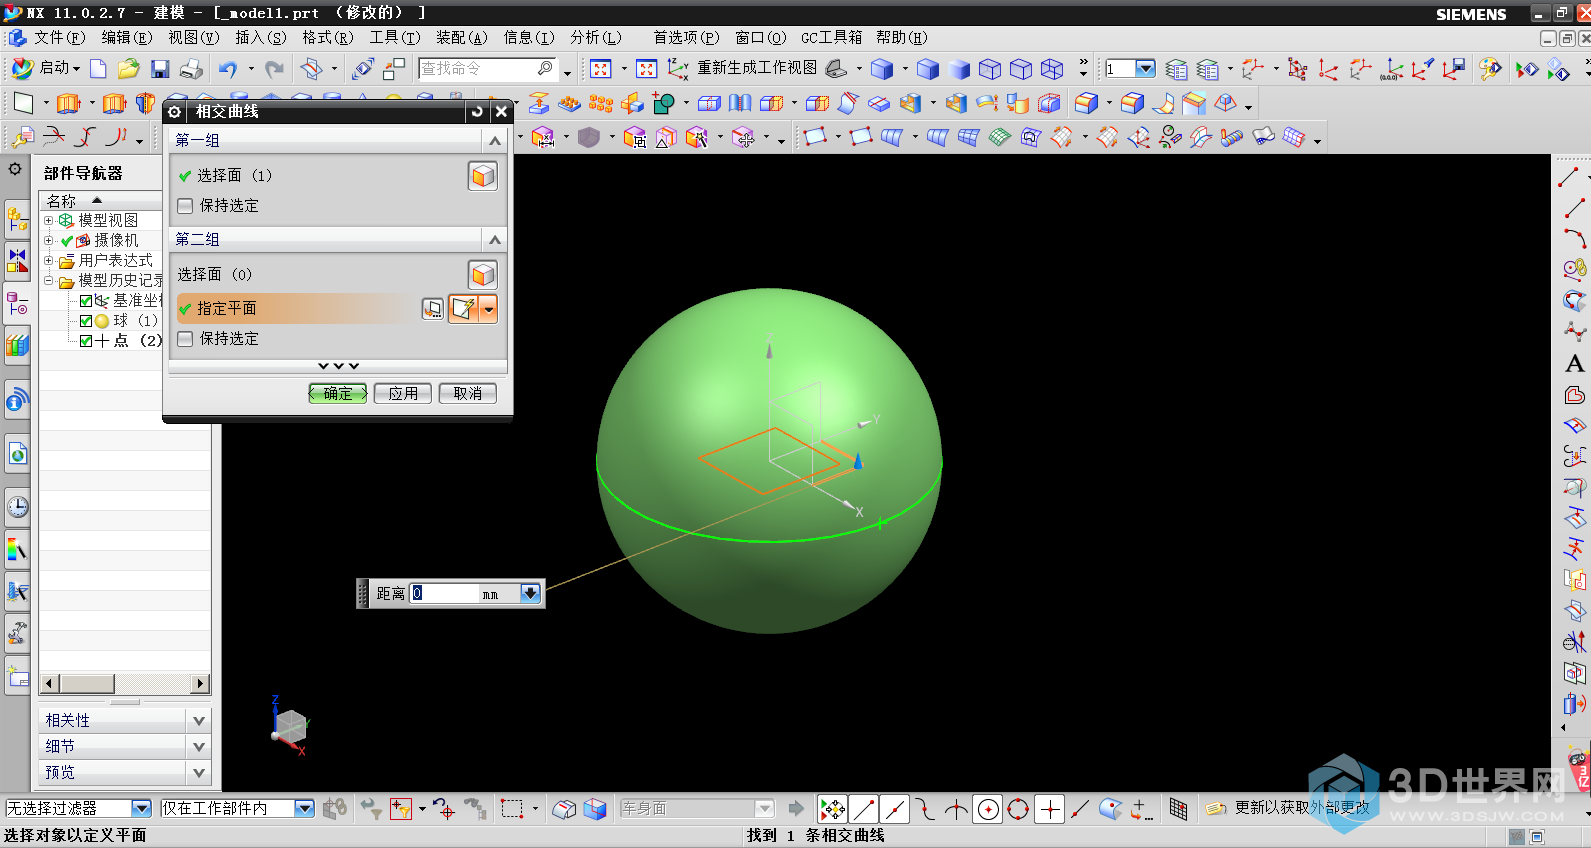Viewport: 1591px width, 848px height.
Task: Toggle the enable snap point button
Action: (x=832, y=809)
